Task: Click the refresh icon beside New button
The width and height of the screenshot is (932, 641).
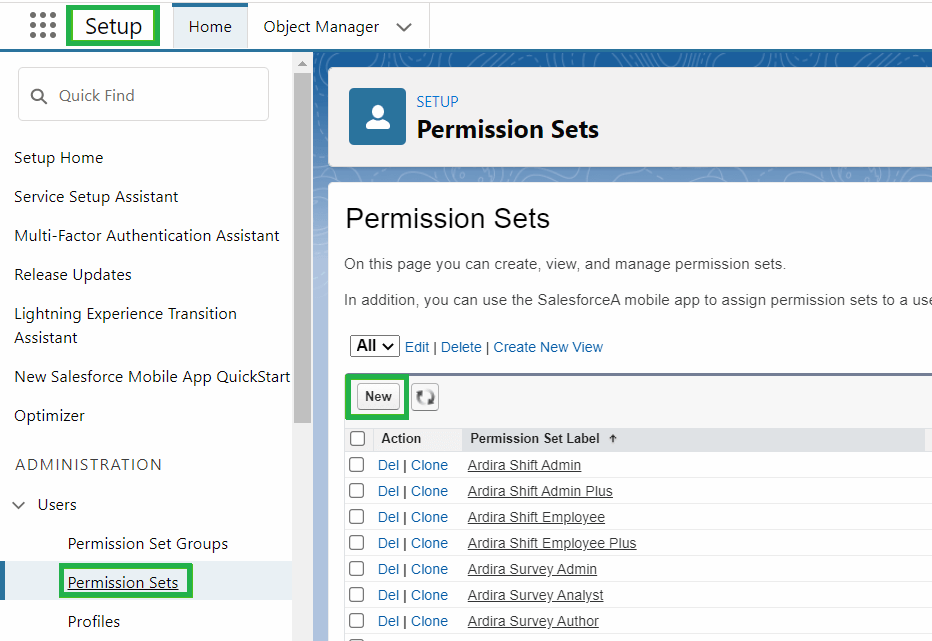Action: pyautogui.click(x=424, y=396)
